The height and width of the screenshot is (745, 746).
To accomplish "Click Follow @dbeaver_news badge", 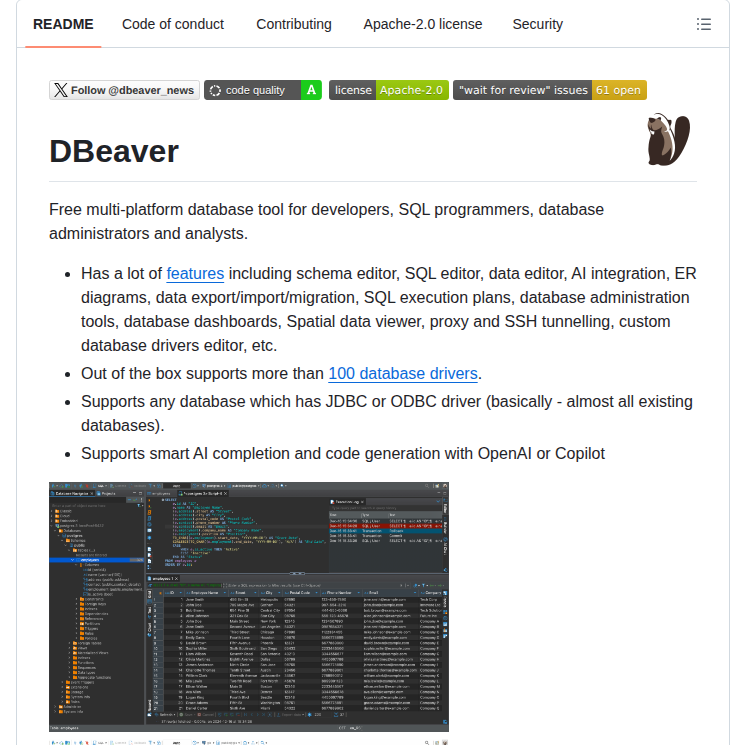I will click(124, 90).
